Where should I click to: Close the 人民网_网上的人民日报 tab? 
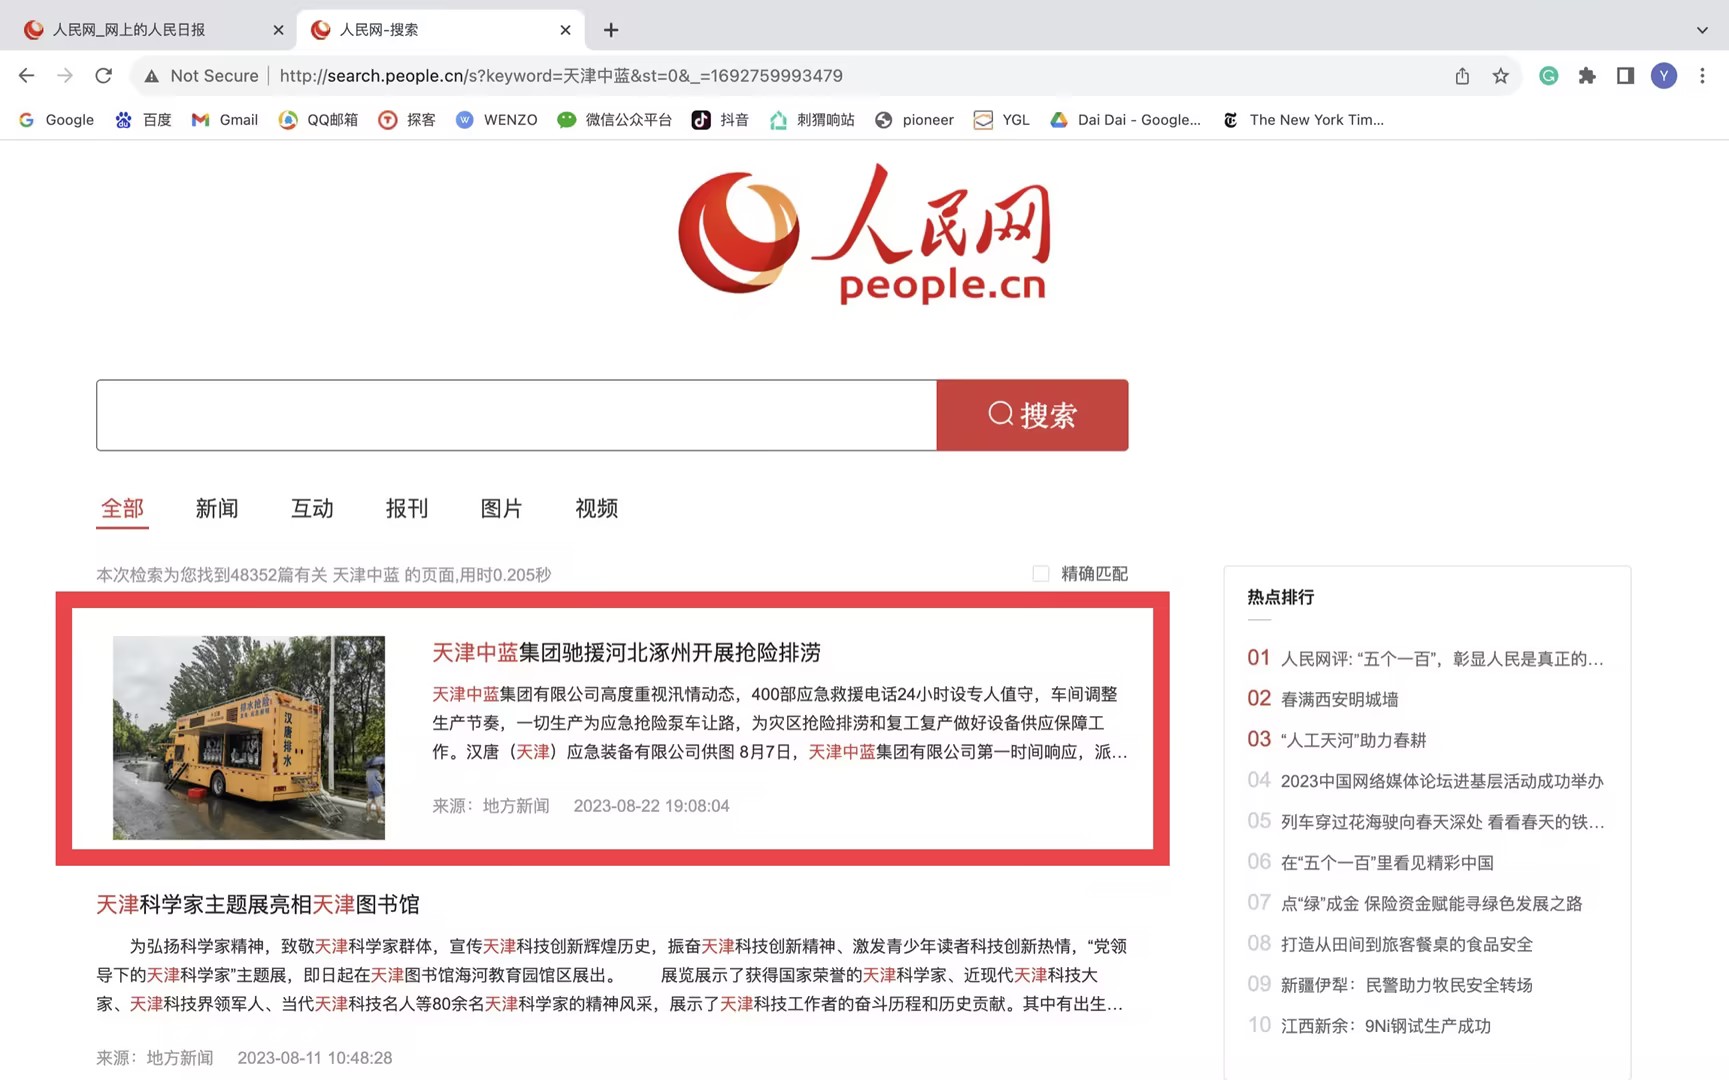point(278,30)
